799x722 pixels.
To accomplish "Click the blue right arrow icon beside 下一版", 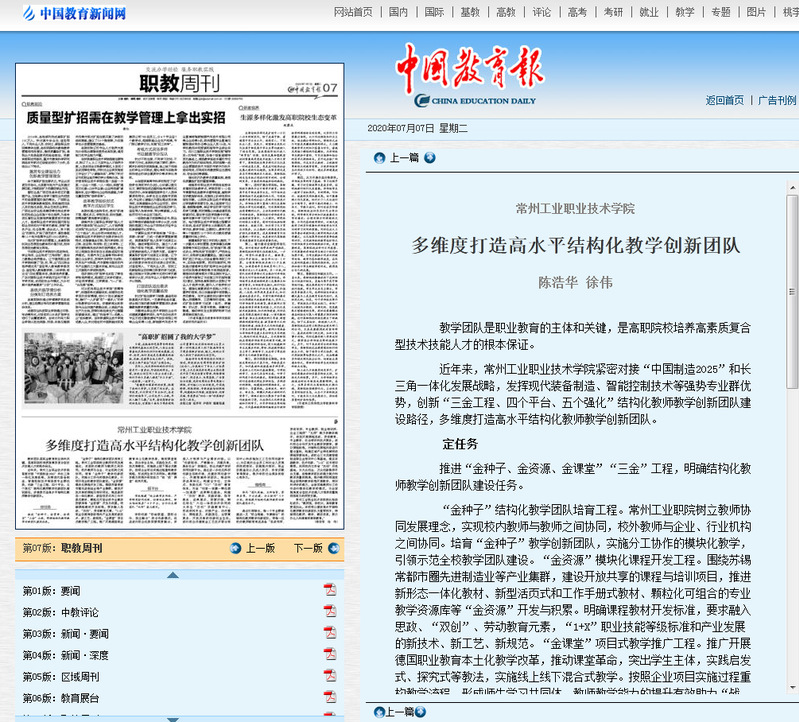I will [x=331, y=548].
